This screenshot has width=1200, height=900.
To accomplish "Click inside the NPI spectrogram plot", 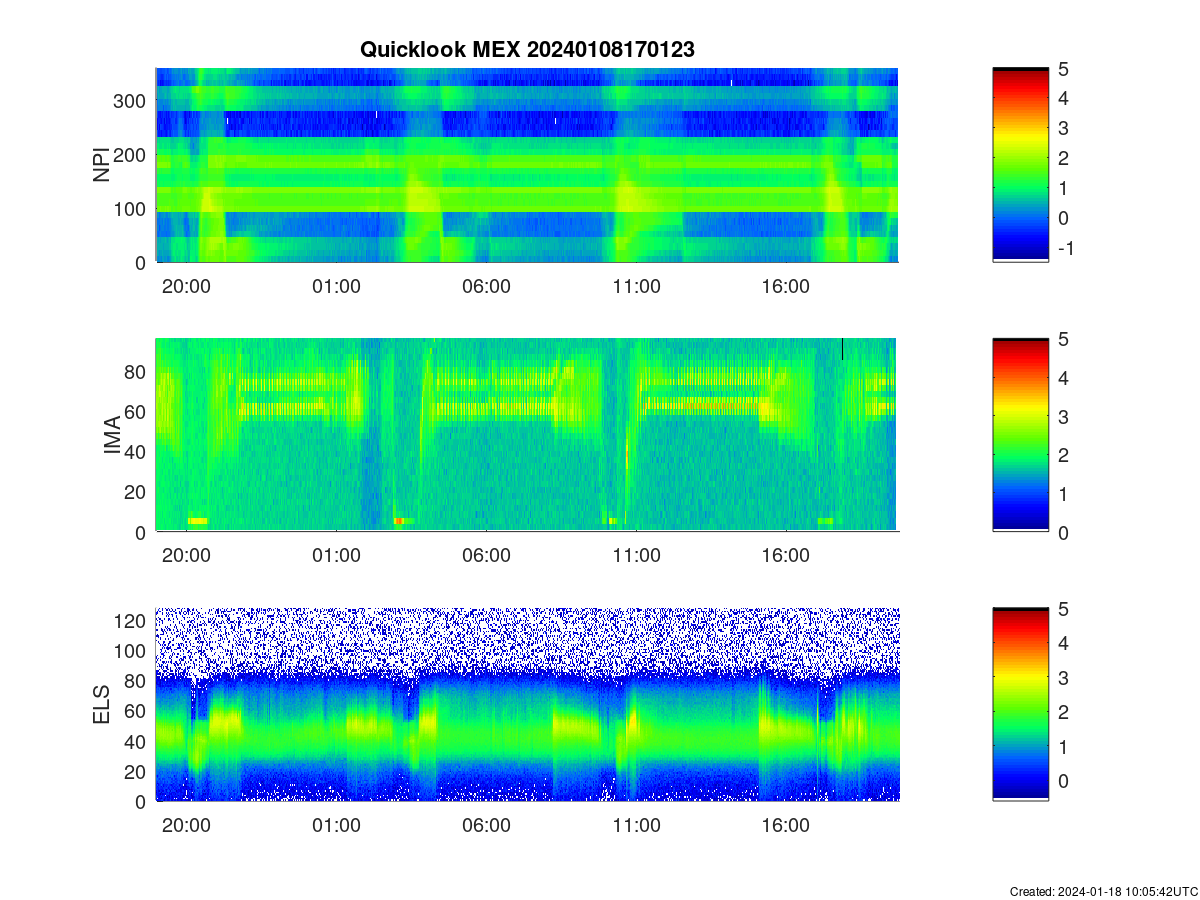I will click(527, 165).
